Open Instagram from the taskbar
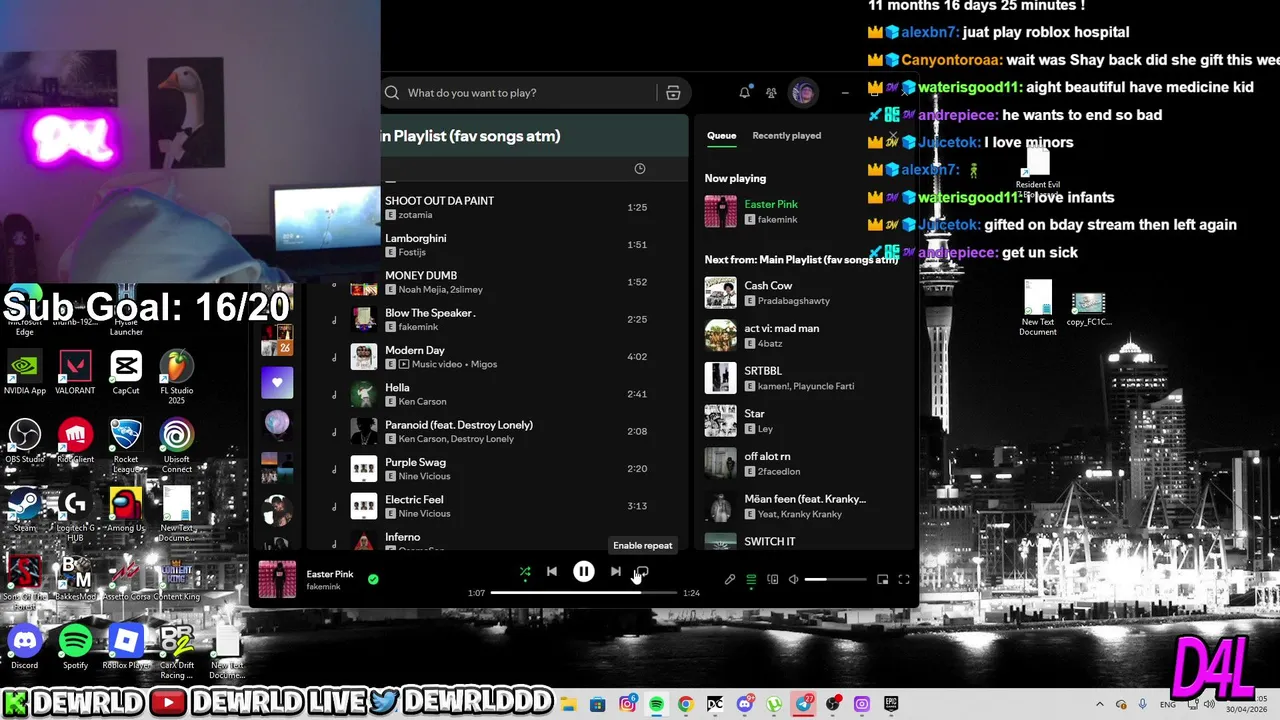Viewport: 1280px width, 720px height. pos(627,704)
